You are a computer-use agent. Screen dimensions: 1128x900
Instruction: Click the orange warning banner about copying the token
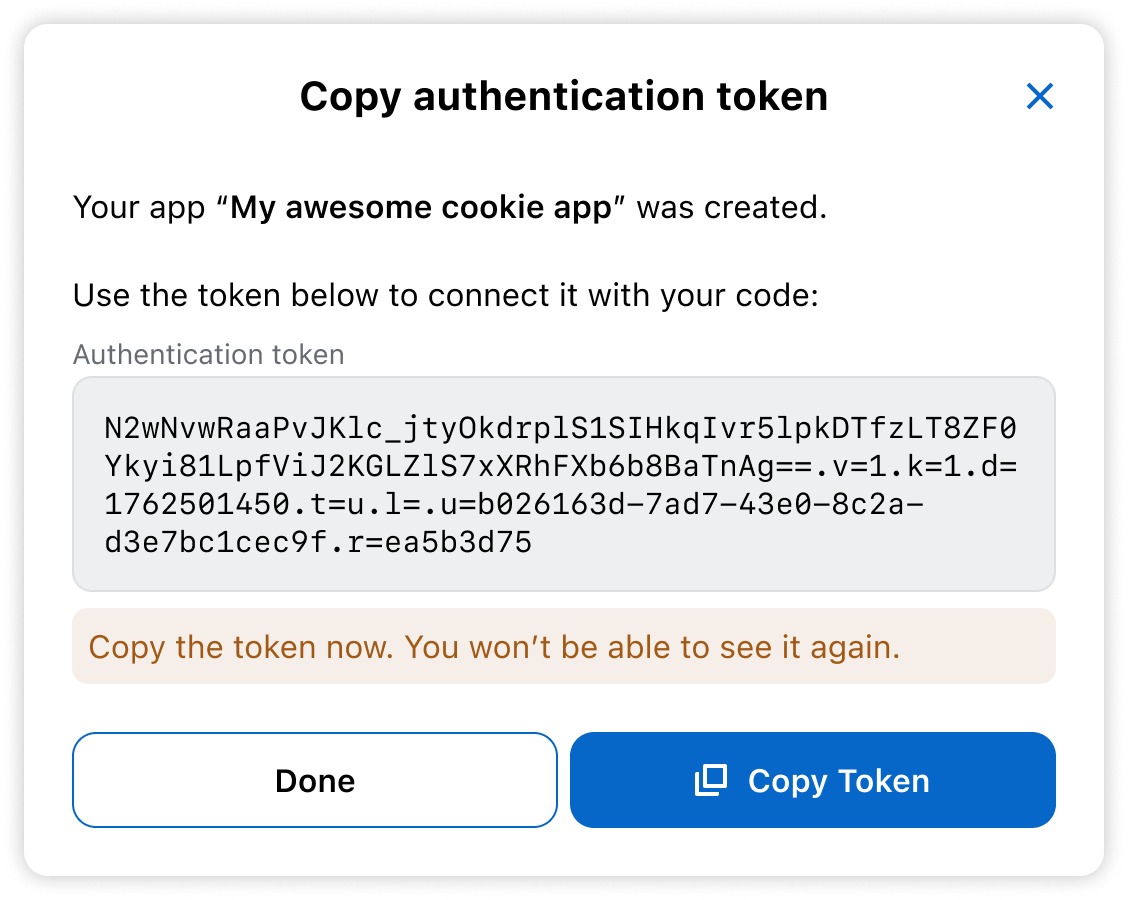(563, 647)
